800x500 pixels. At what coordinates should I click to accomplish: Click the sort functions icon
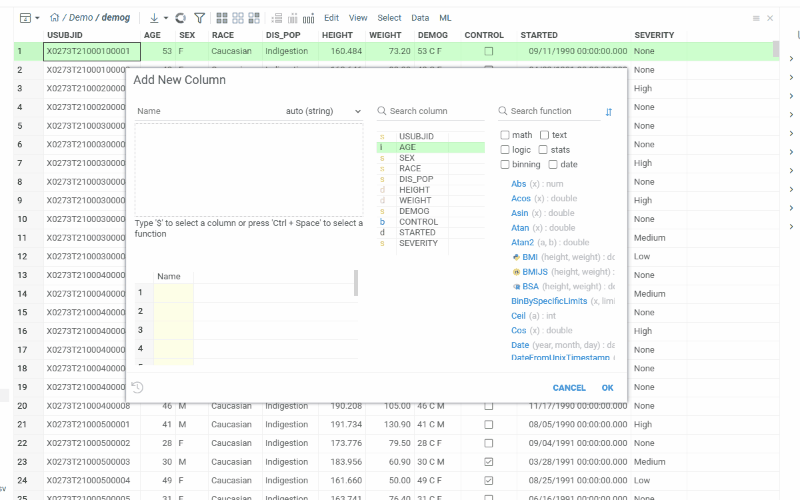pos(609,111)
